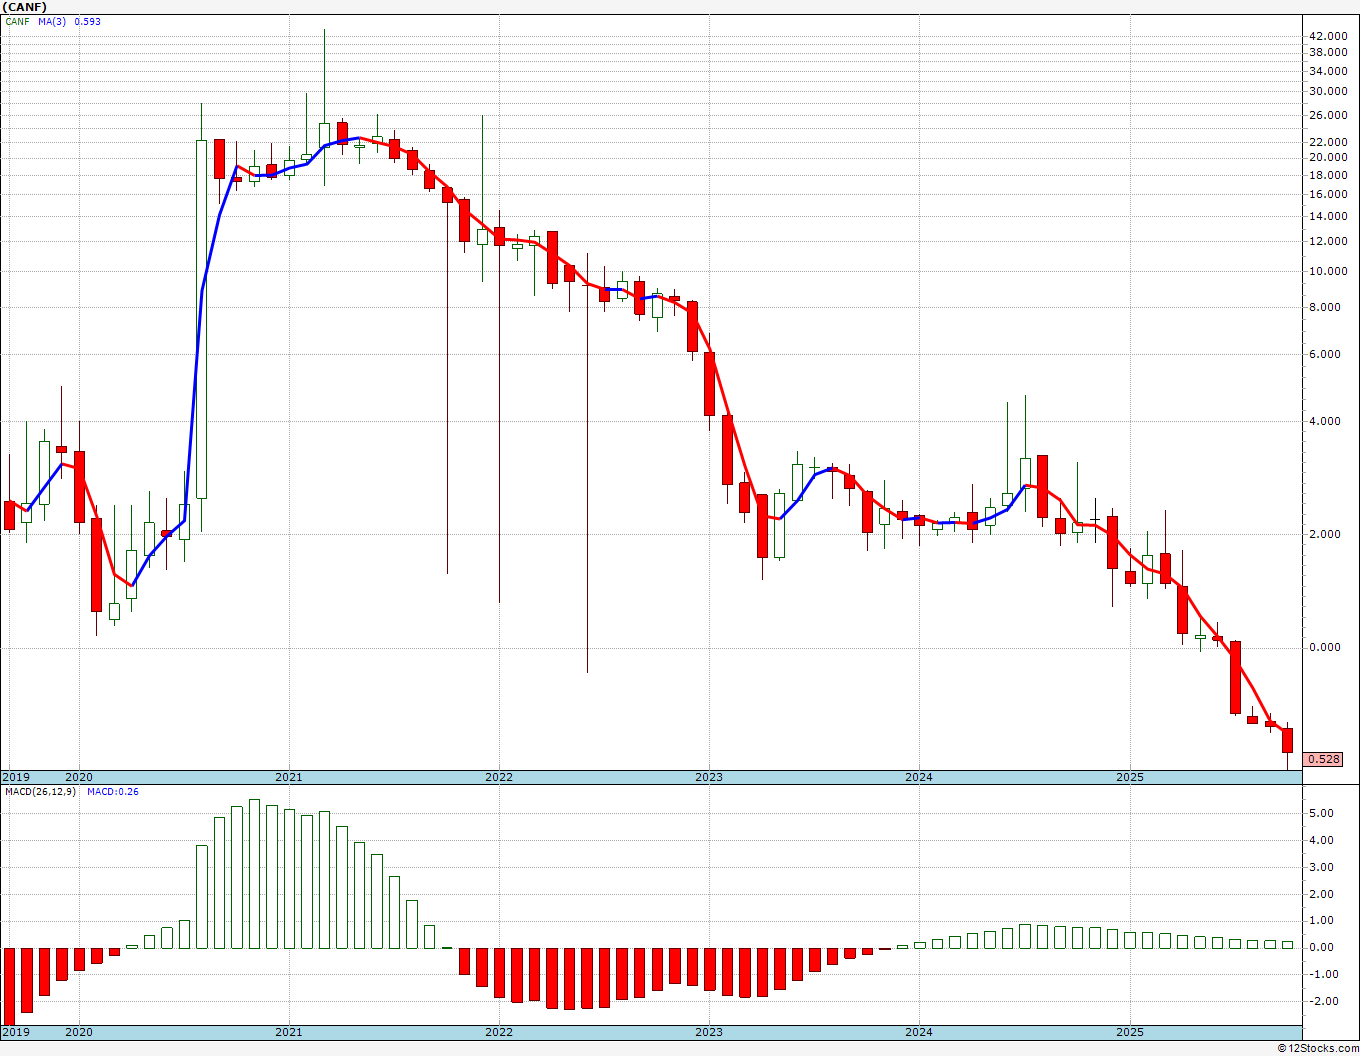
Task: Click the (CANF) chart title
Action: 24,7
